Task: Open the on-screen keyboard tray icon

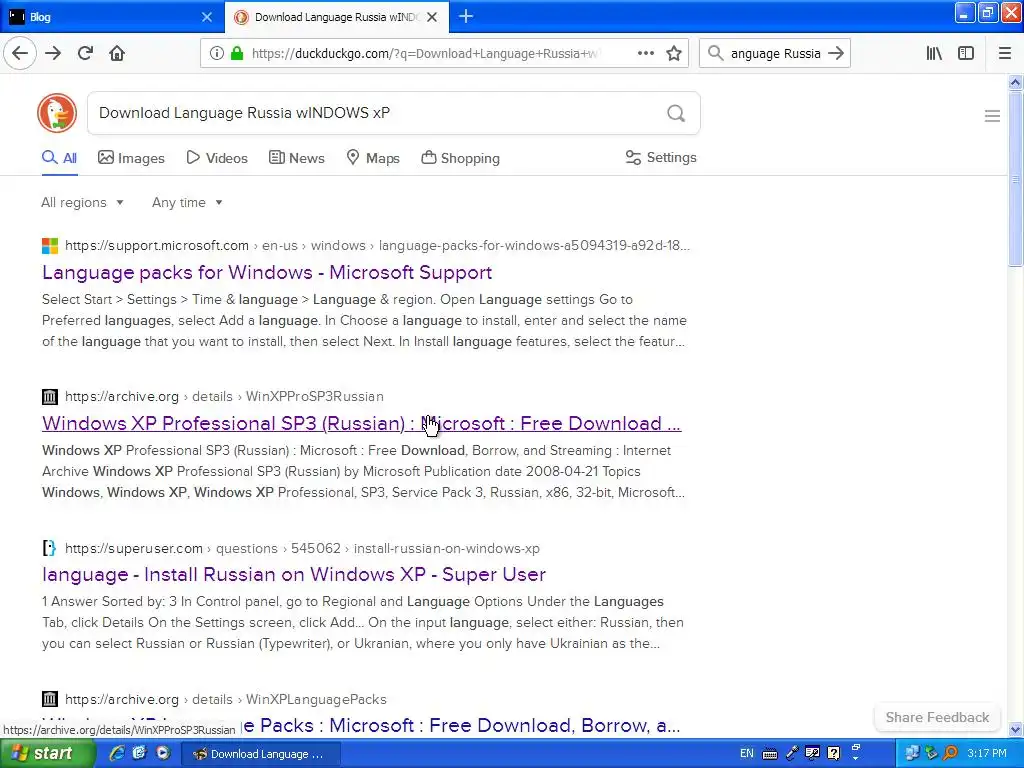Action: [x=770, y=754]
